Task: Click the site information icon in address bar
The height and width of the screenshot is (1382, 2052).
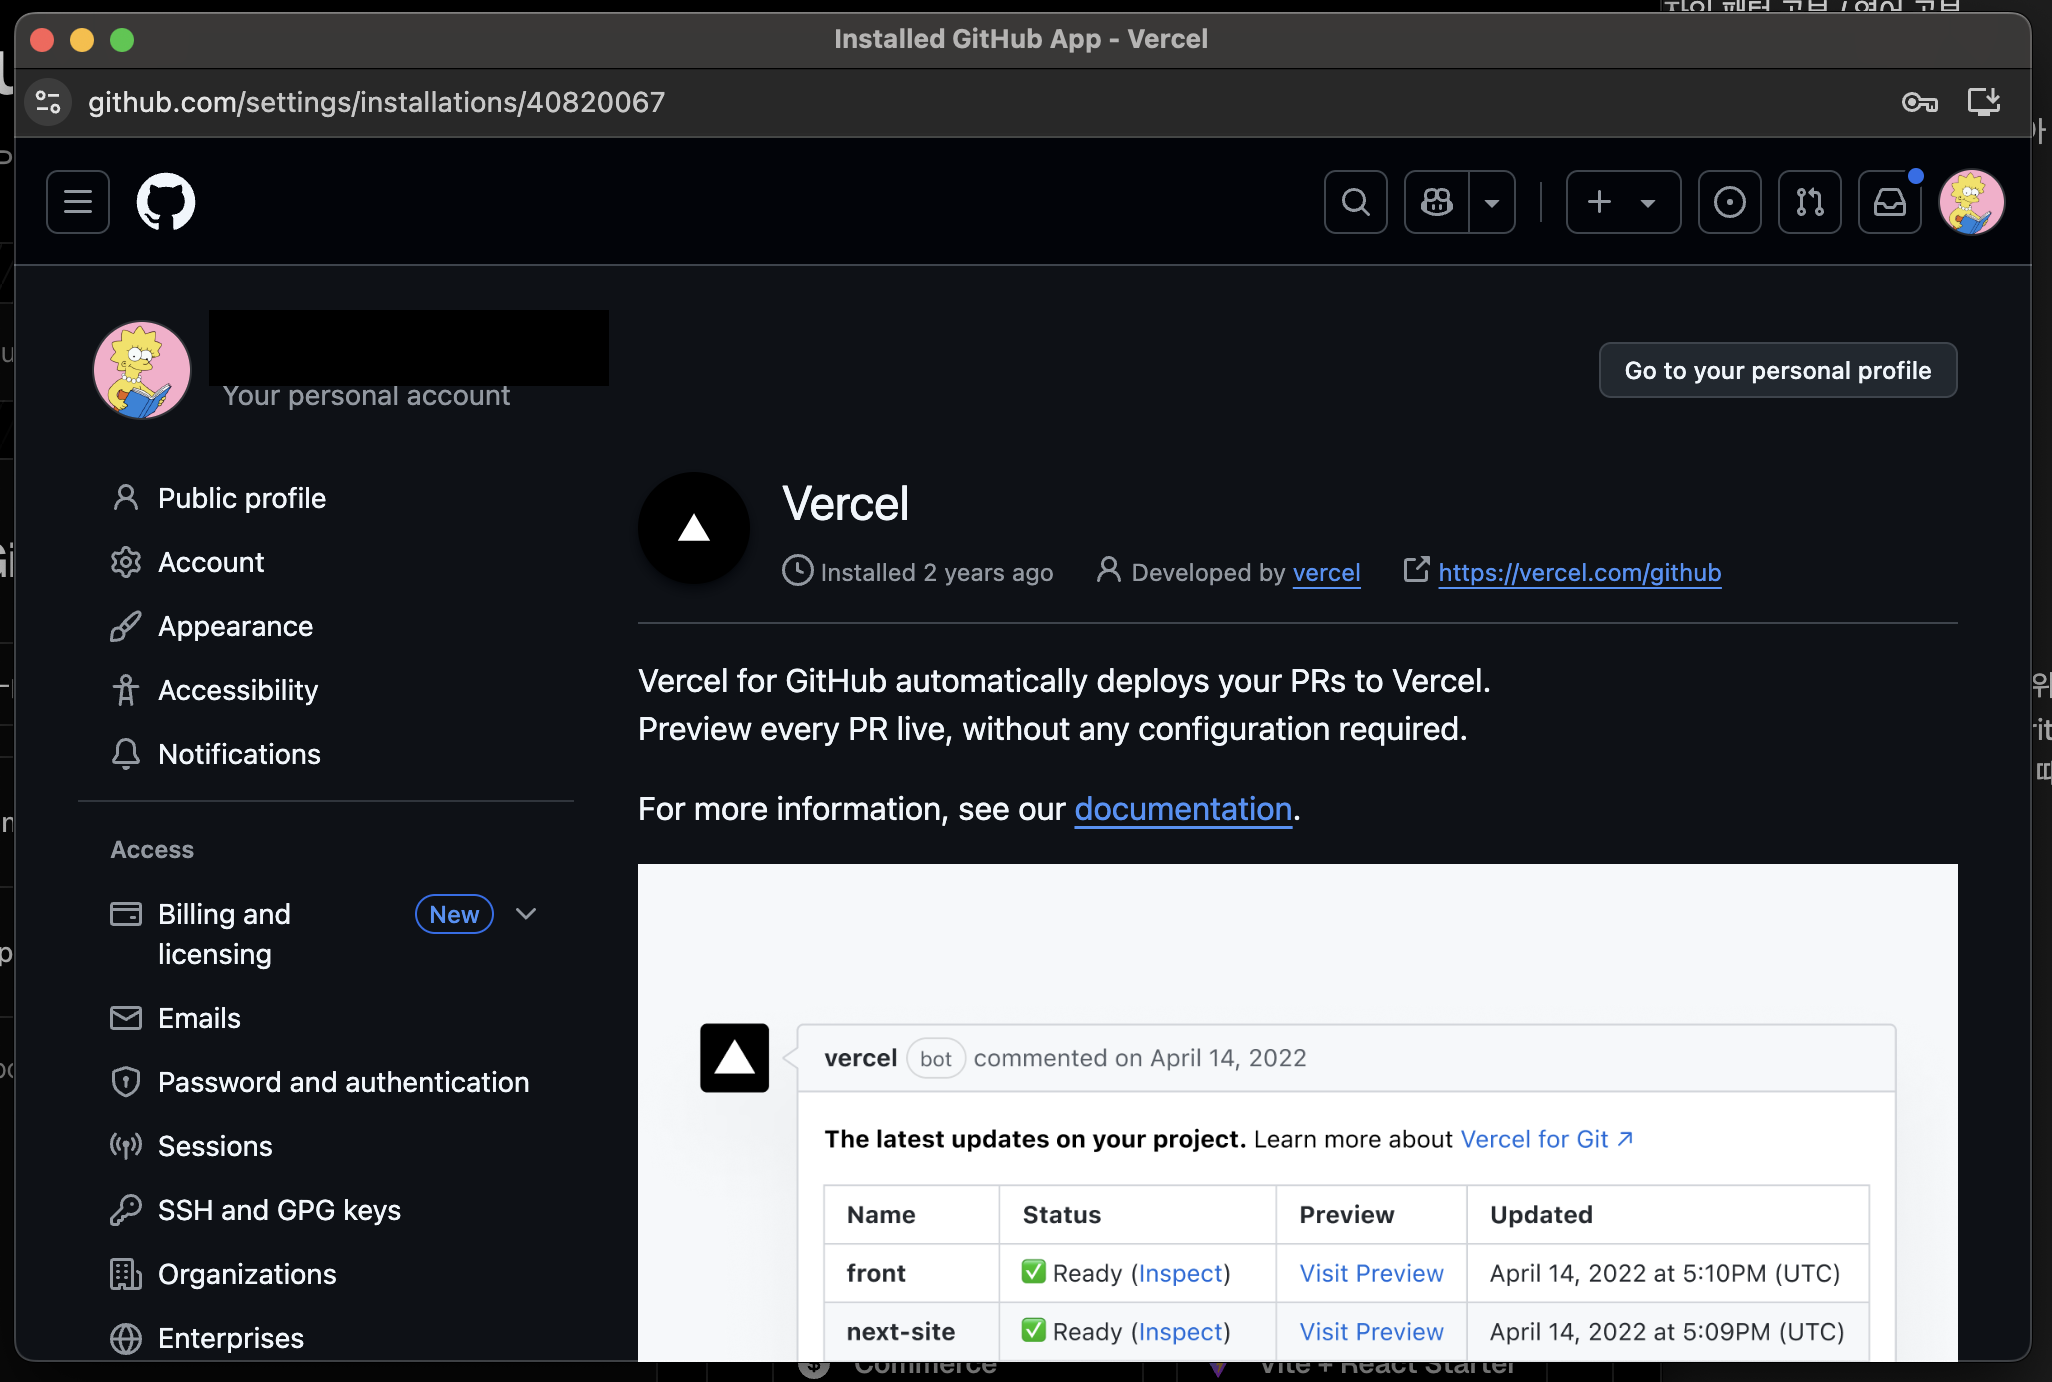Action: click(48, 102)
